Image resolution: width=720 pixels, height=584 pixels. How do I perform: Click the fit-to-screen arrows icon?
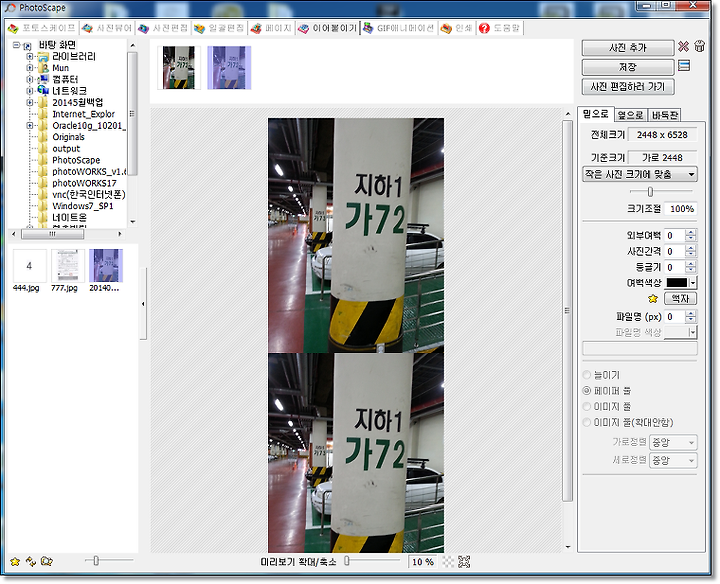[x=464, y=562]
